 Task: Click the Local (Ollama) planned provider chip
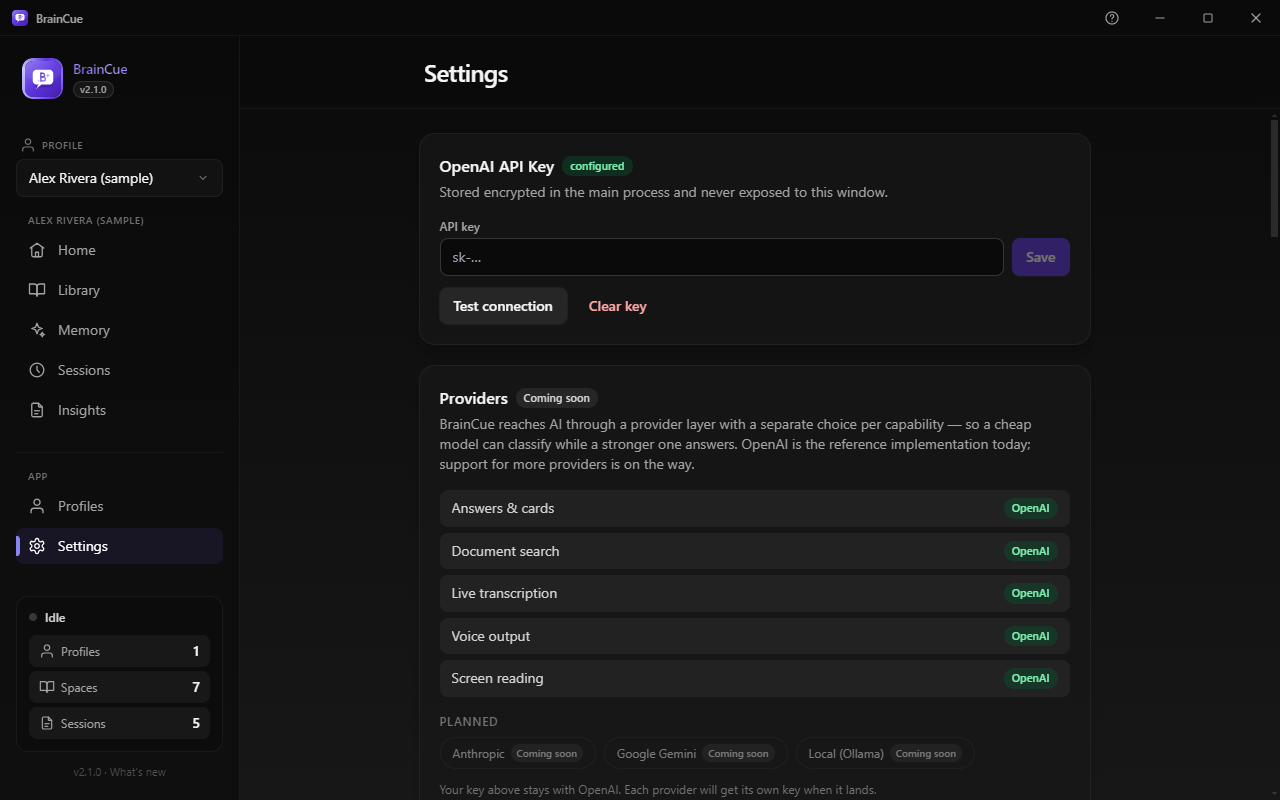pyautogui.click(x=884, y=753)
